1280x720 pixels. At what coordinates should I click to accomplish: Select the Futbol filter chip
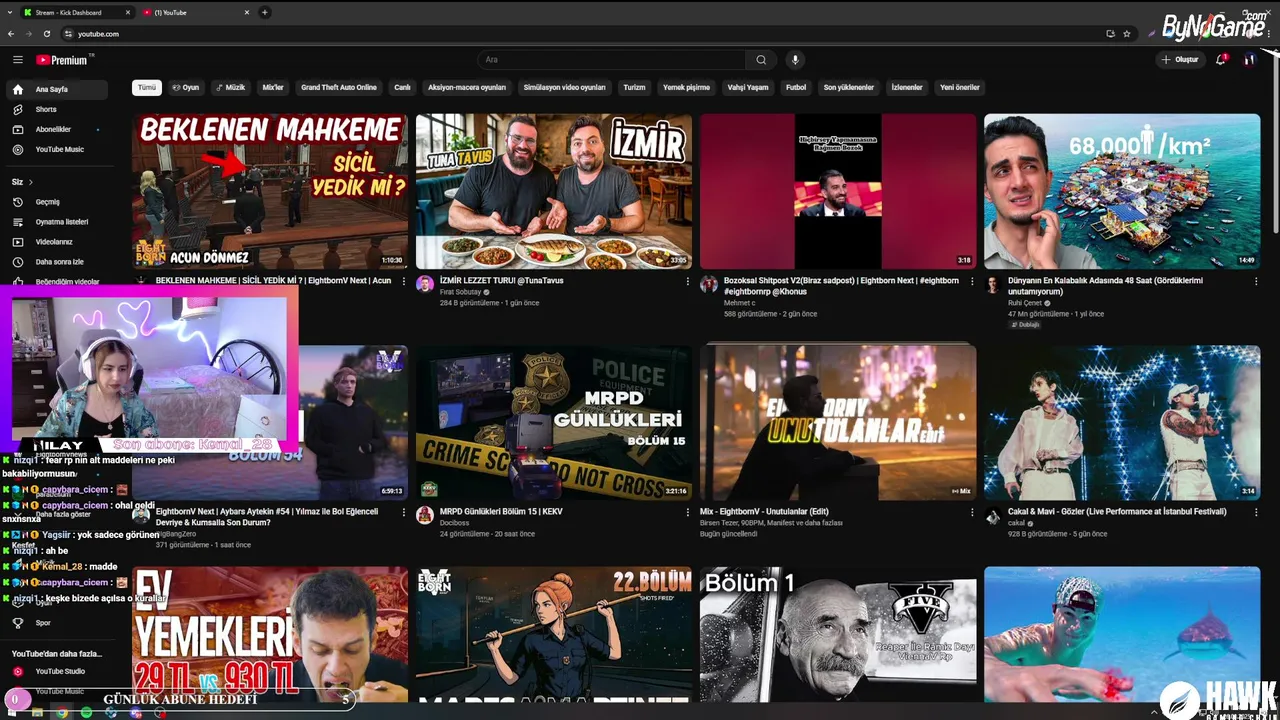(796, 87)
